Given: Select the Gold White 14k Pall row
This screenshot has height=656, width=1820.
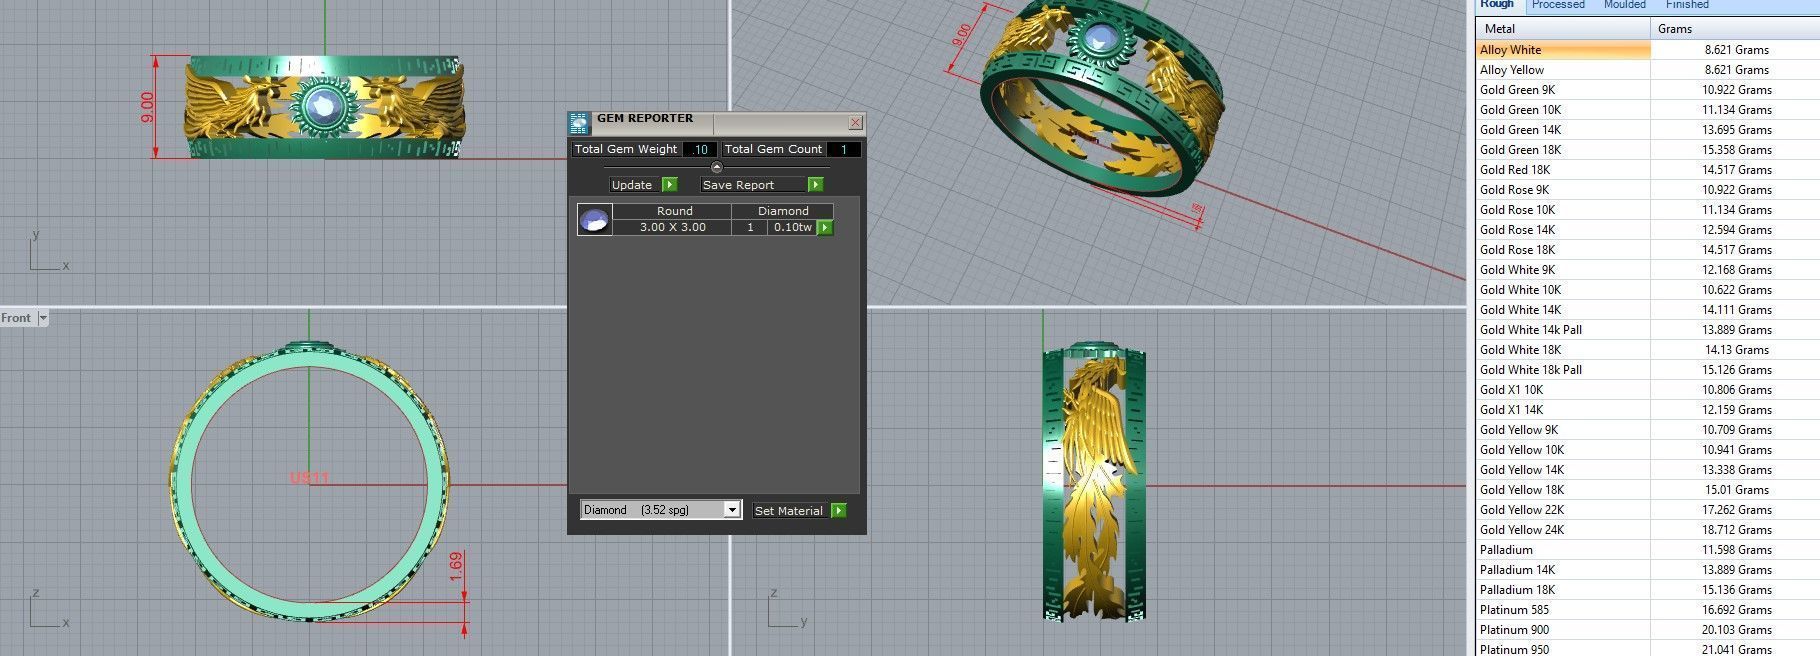Looking at the screenshot, I should coord(1648,330).
